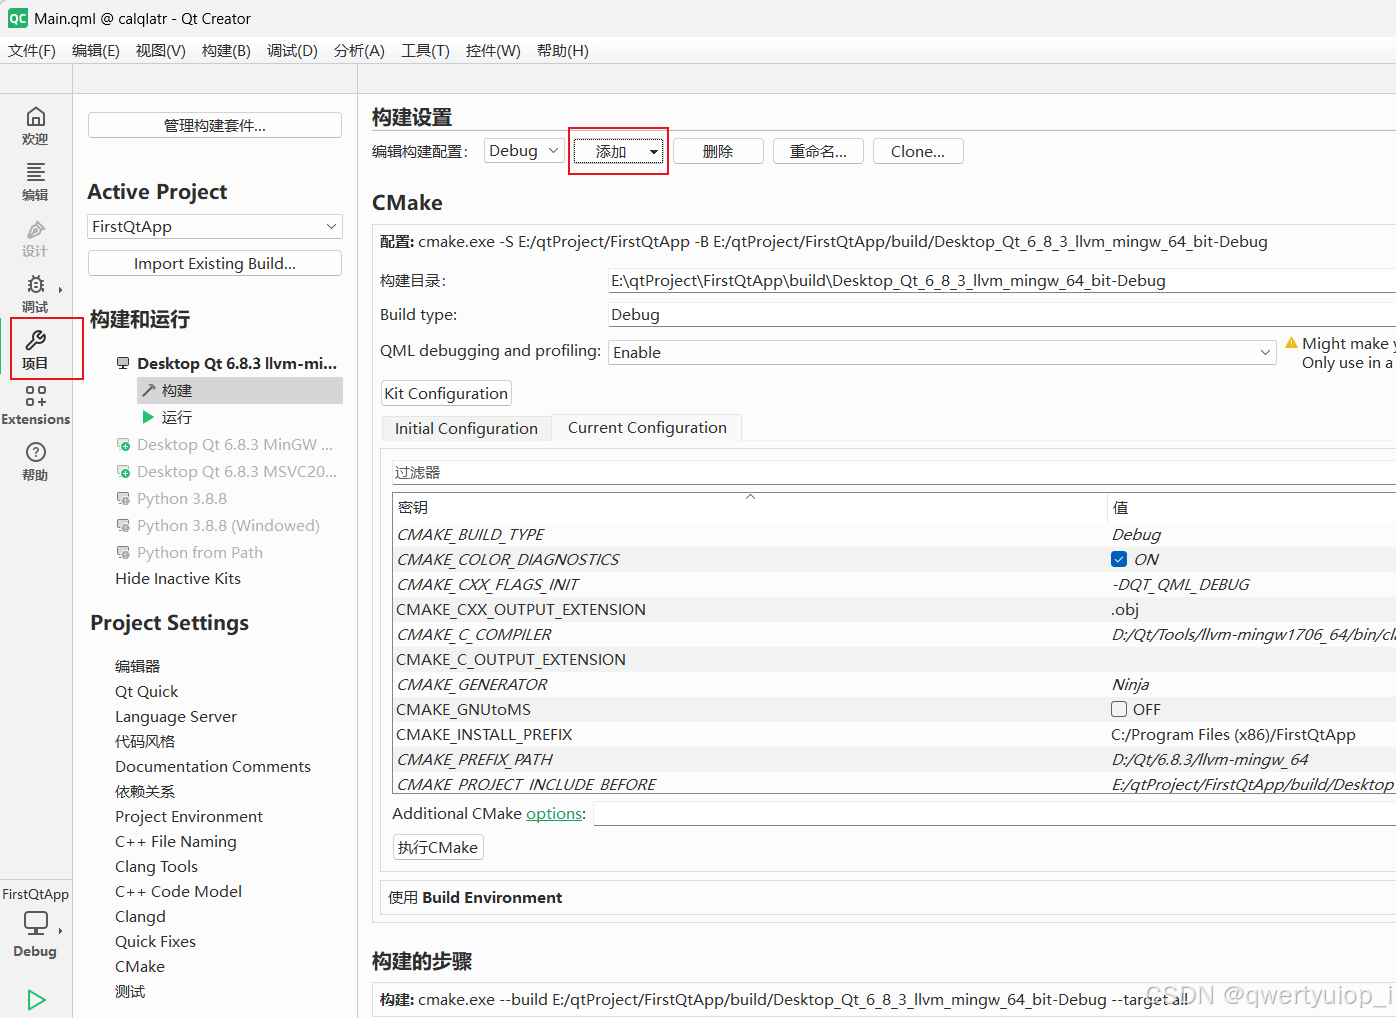Viewport: 1396px width, 1018px height.
Task: Open the Help (帮助) mode
Action: pyautogui.click(x=35, y=462)
